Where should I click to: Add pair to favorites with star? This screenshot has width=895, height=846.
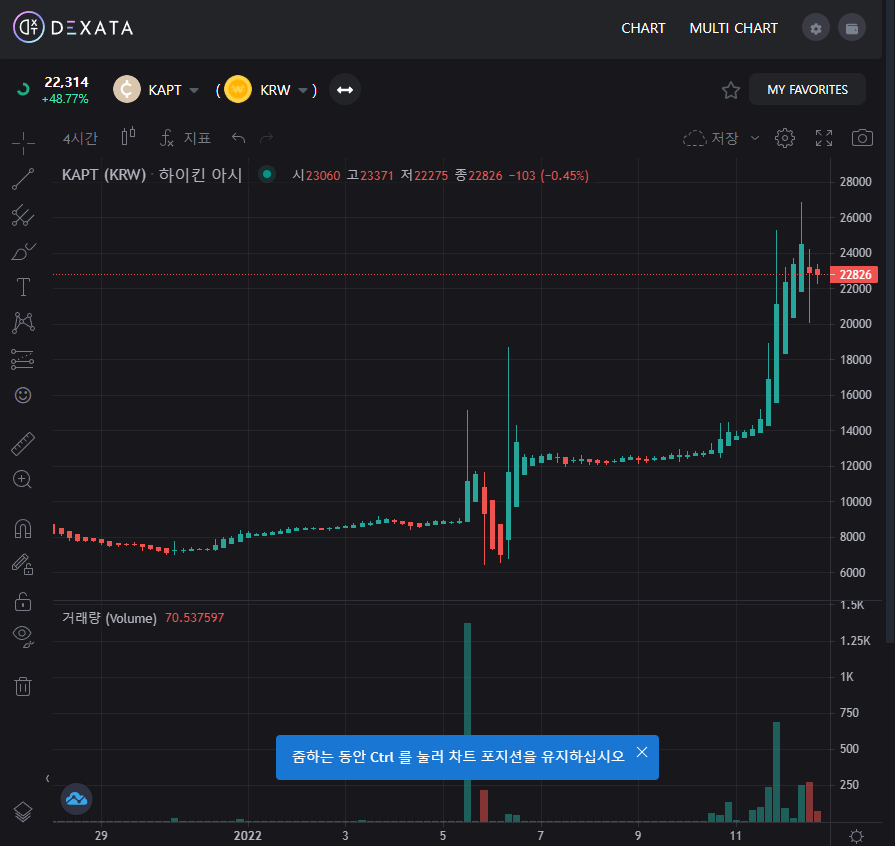(731, 90)
